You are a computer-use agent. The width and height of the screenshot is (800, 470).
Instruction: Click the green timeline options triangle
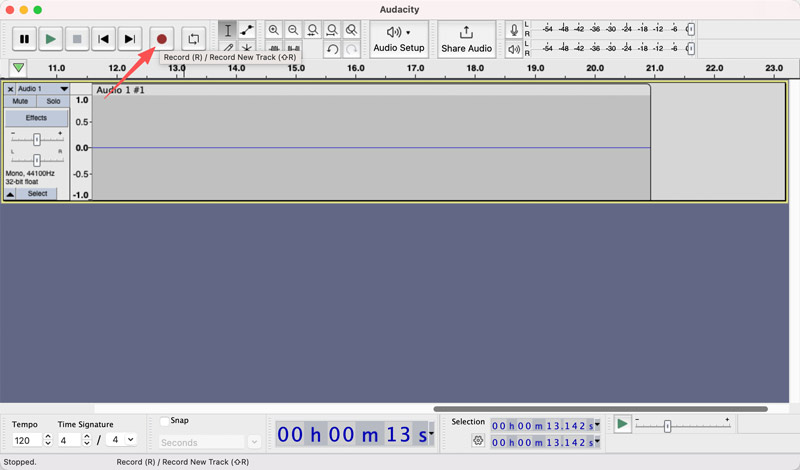(x=18, y=67)
